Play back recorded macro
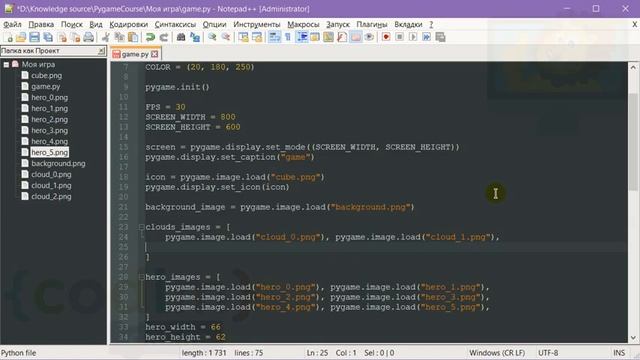This screenshot has height=360, width=640. 413,38
